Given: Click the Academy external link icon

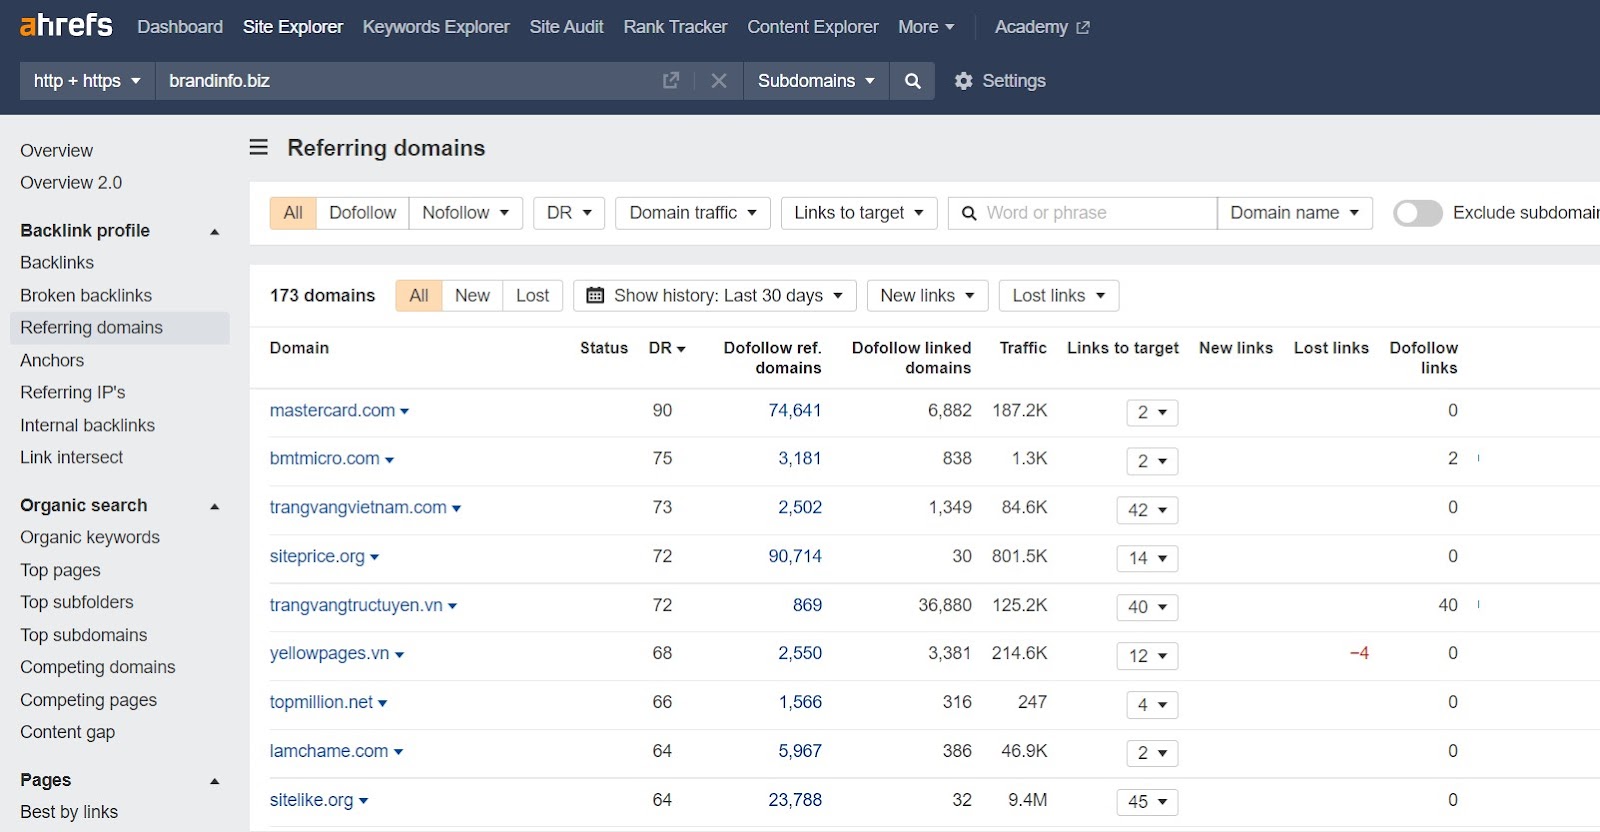Looking at the screenshot, I should [x=1083, y=28].
